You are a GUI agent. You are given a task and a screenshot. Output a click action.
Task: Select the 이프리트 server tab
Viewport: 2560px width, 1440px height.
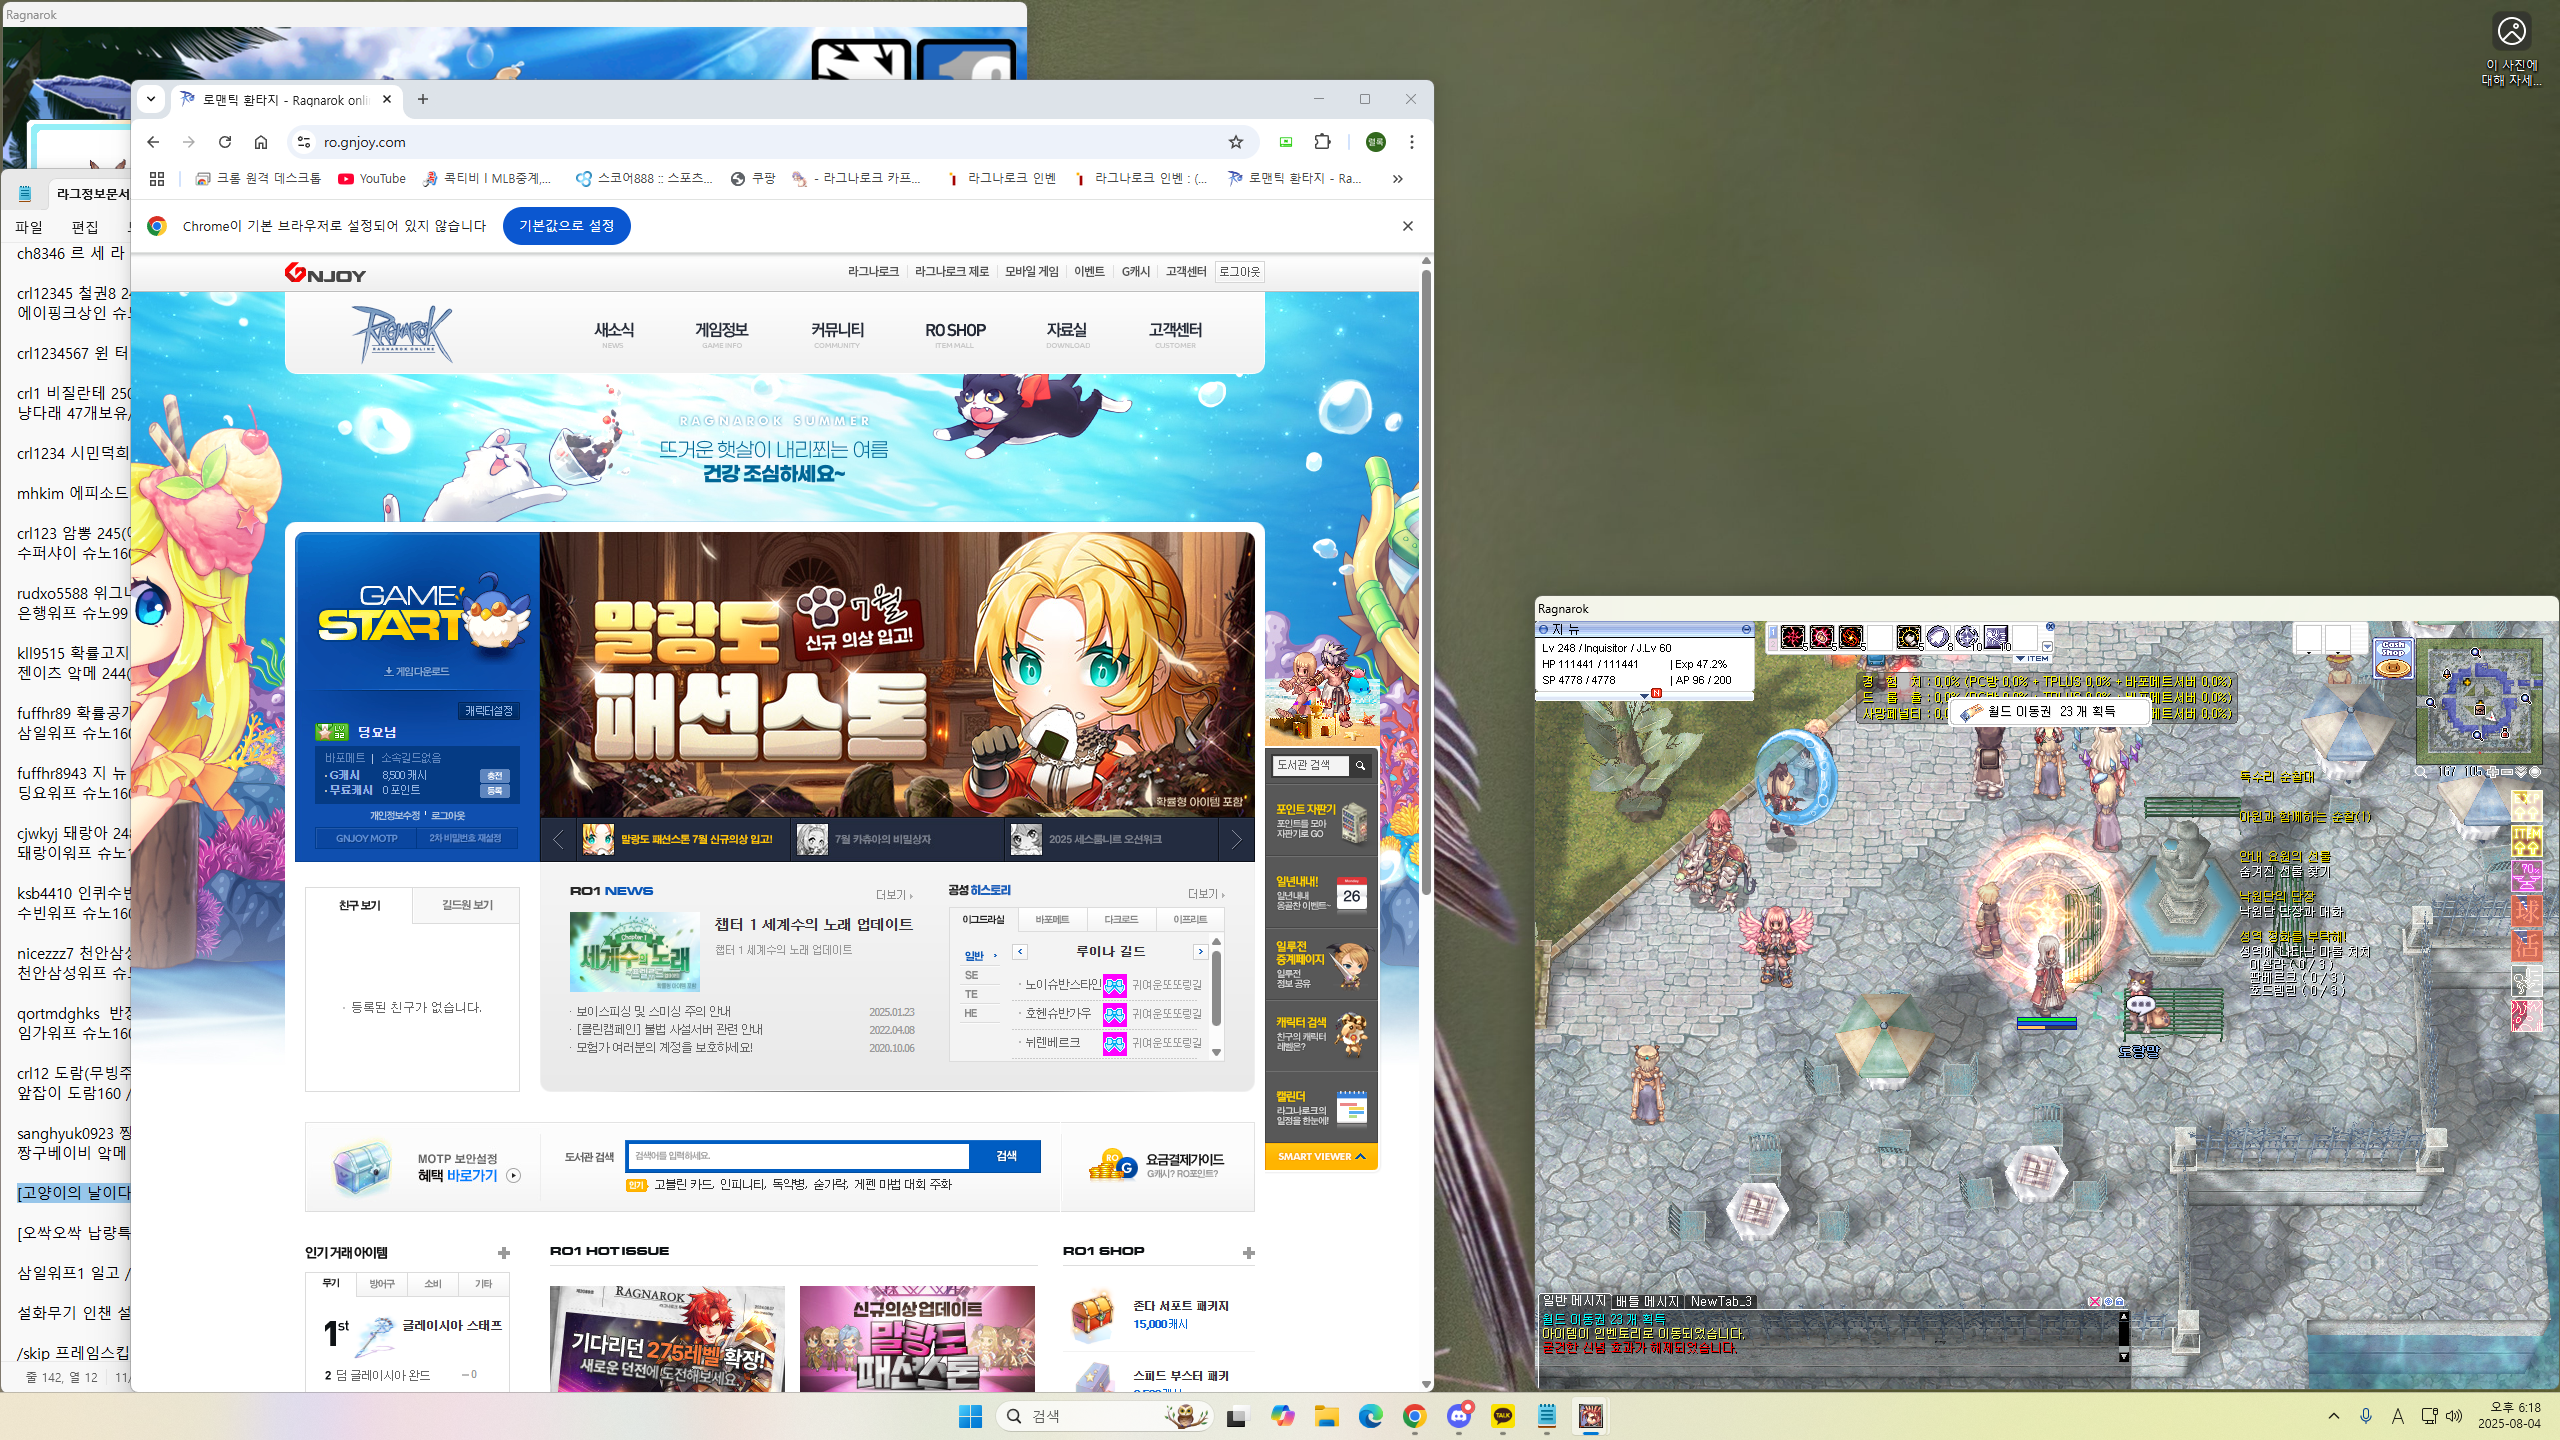click(1190, 919)
